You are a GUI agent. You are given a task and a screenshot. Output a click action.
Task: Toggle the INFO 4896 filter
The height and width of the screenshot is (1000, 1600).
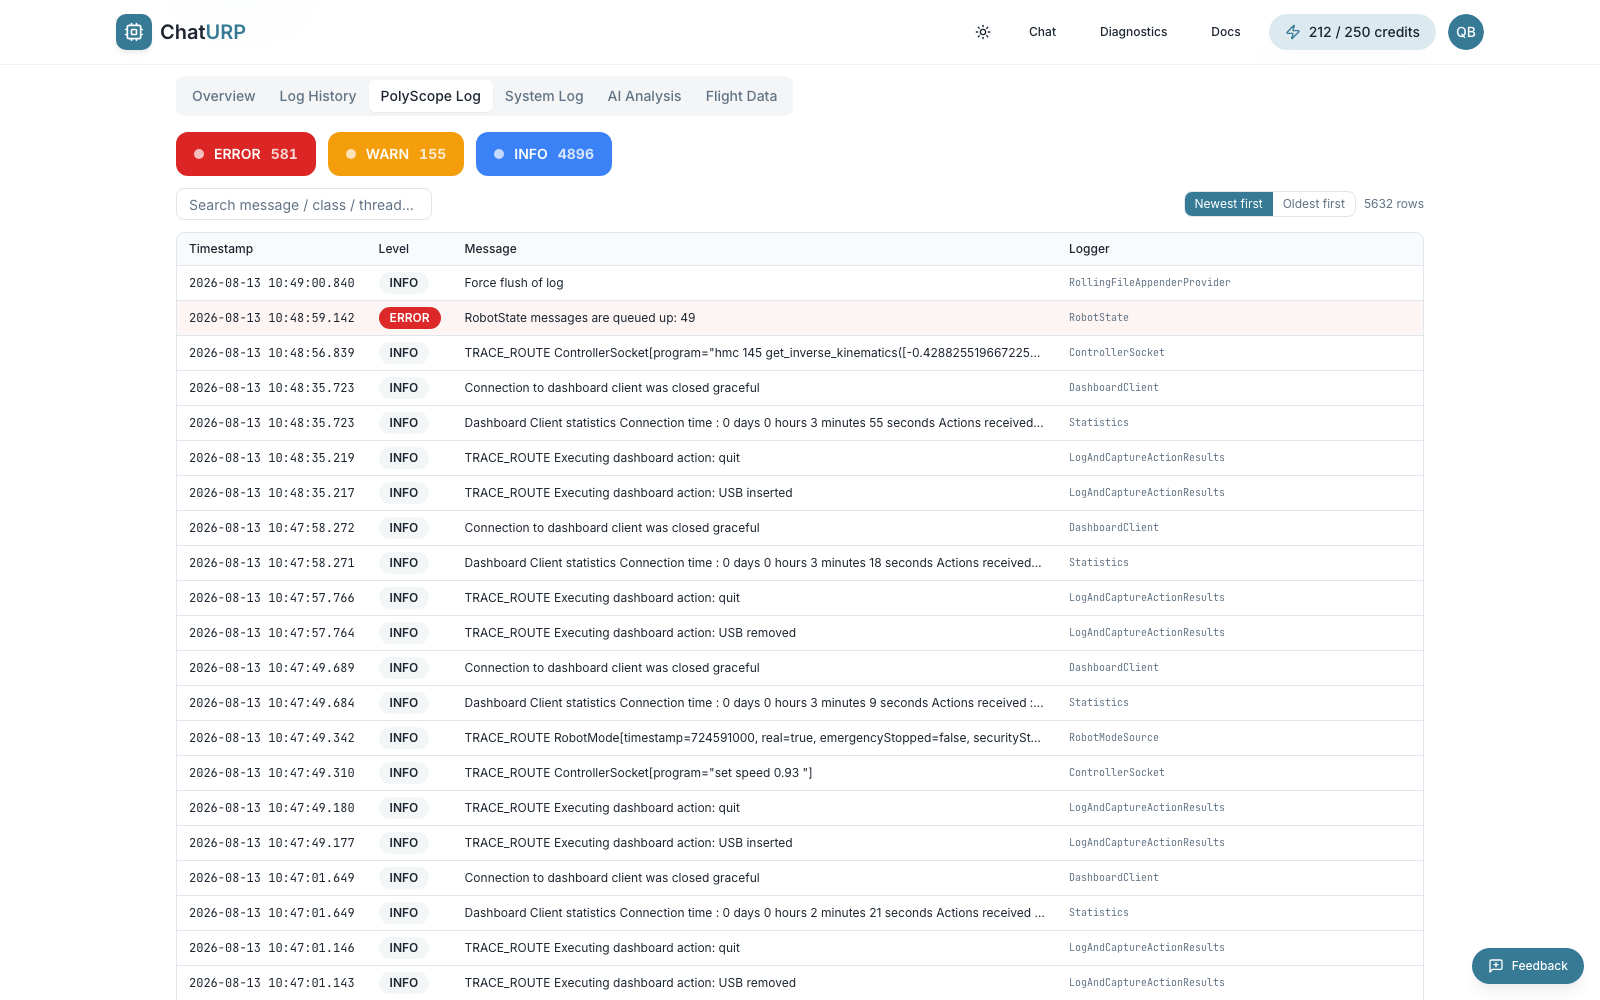pyautogui.click(x=544, y=154)
